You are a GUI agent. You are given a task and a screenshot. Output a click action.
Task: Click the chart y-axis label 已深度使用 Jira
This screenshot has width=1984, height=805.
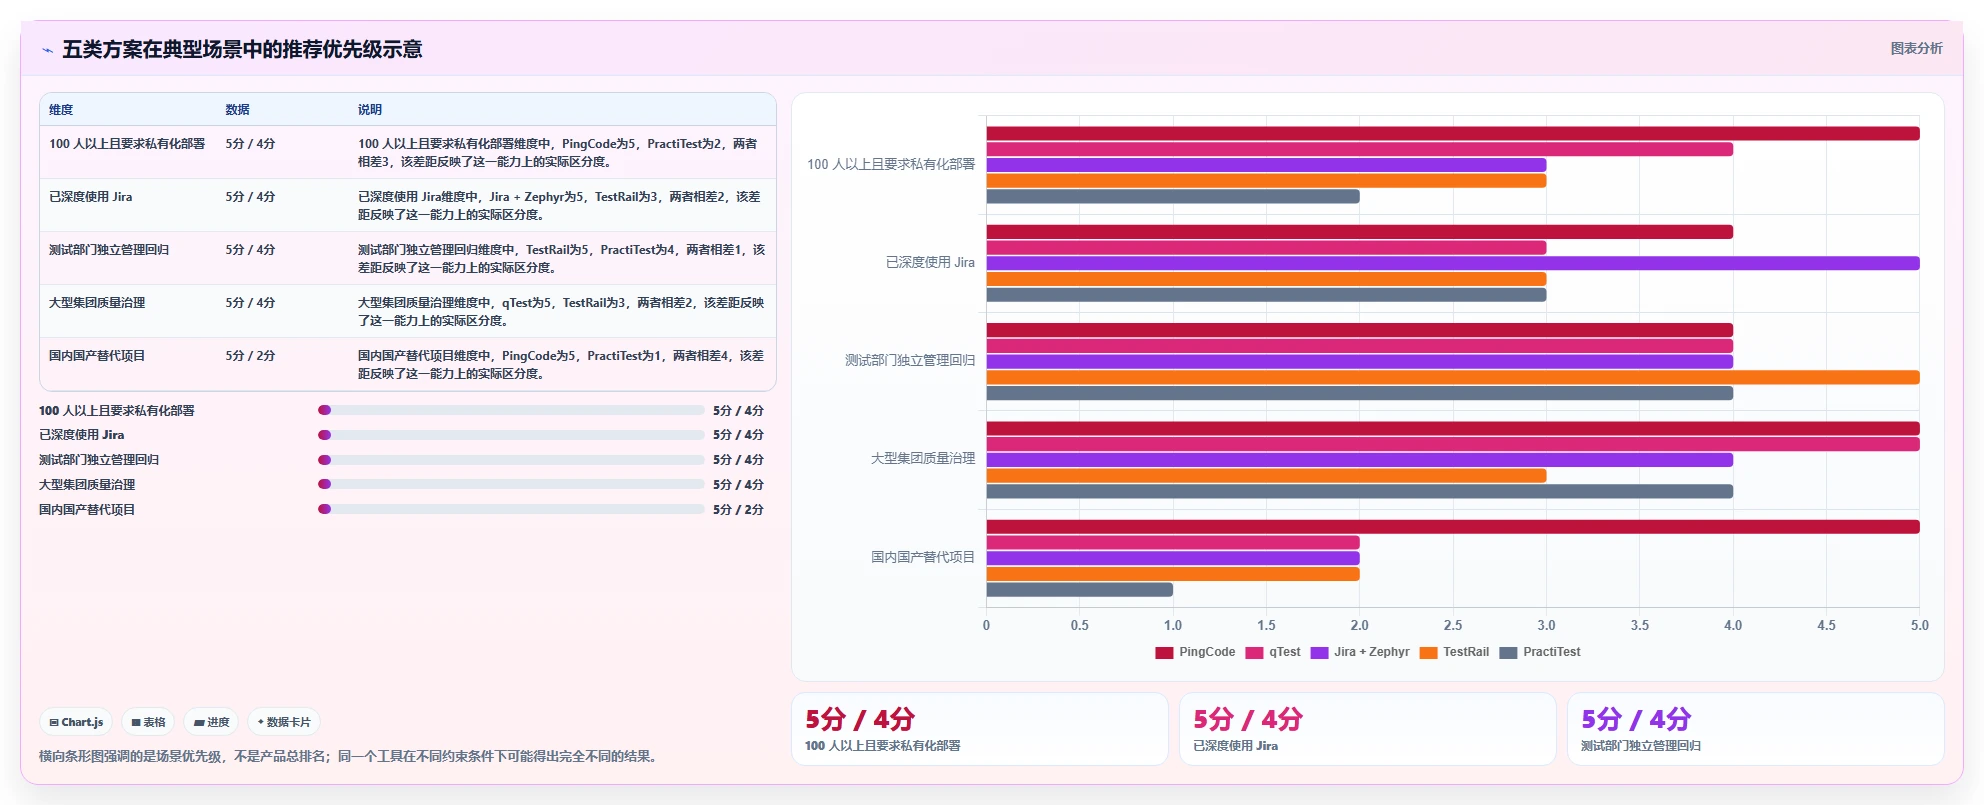[930, 263]
